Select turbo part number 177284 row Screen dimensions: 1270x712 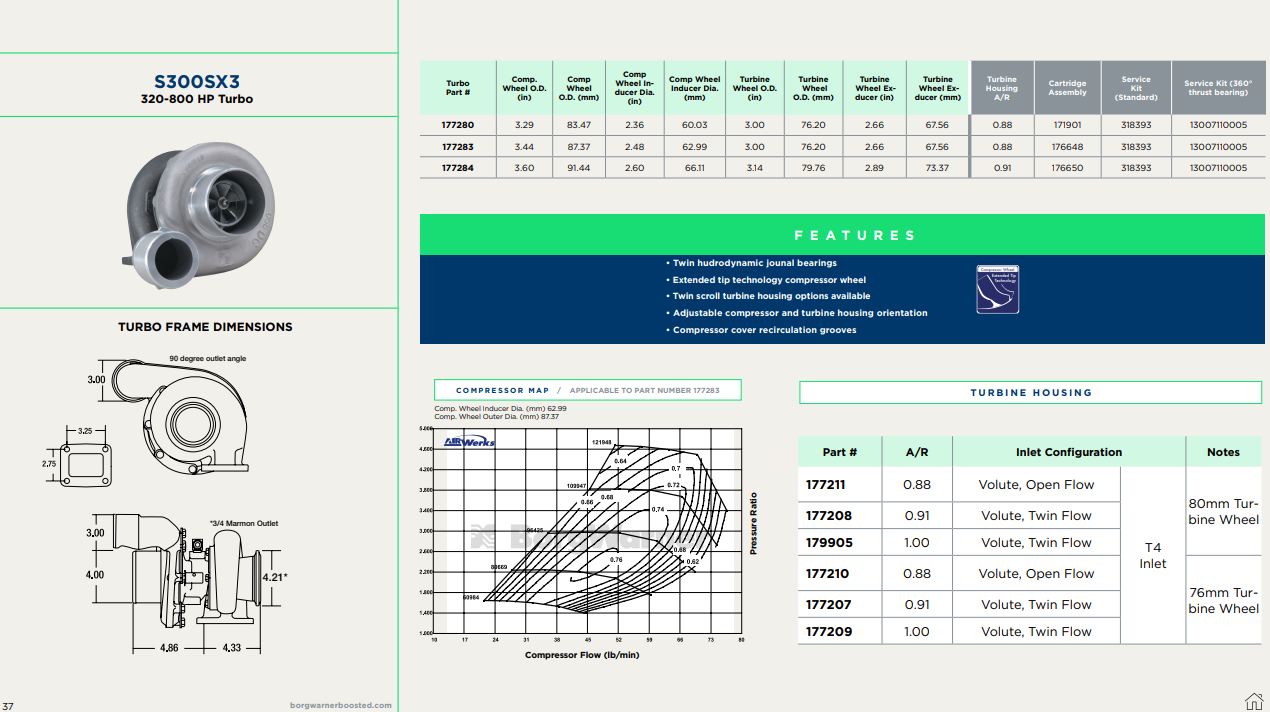click(x=458, y=168)
